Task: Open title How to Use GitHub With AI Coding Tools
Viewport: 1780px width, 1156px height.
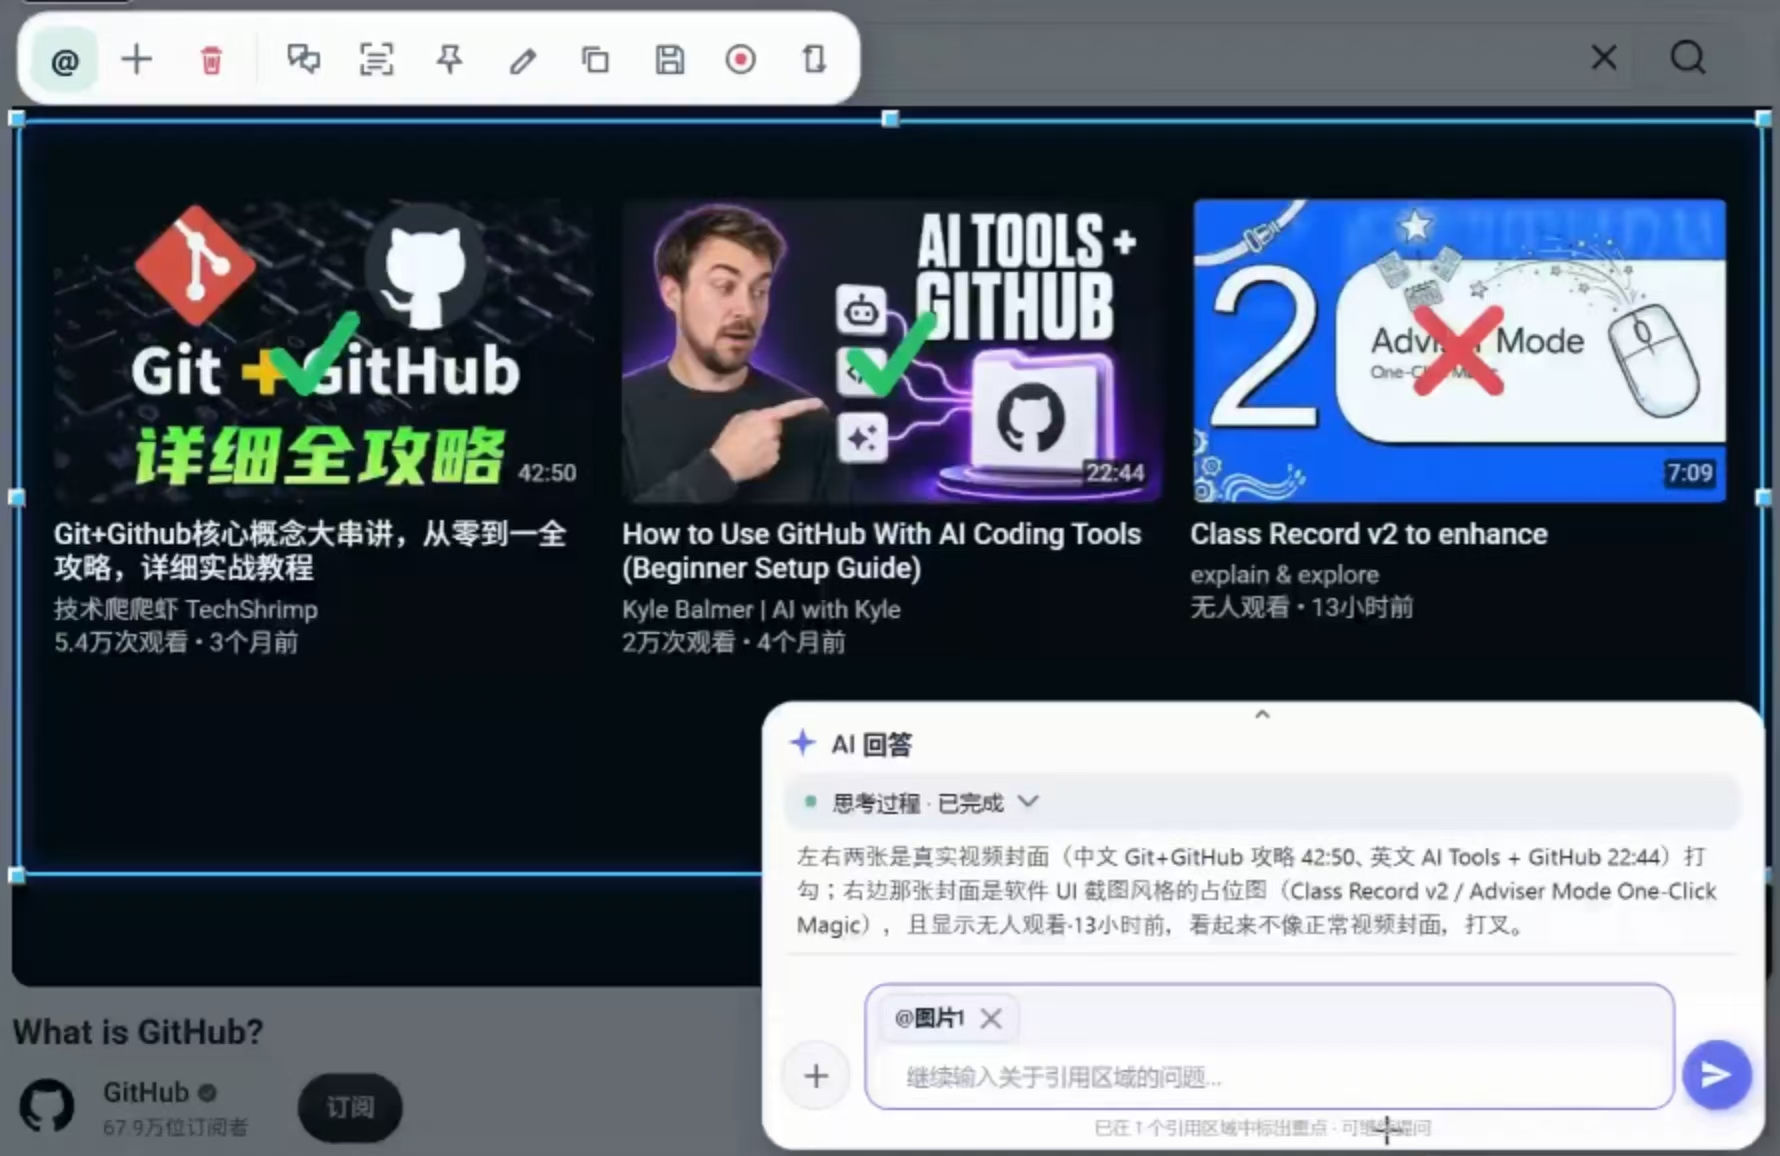Action: [881, 550]
